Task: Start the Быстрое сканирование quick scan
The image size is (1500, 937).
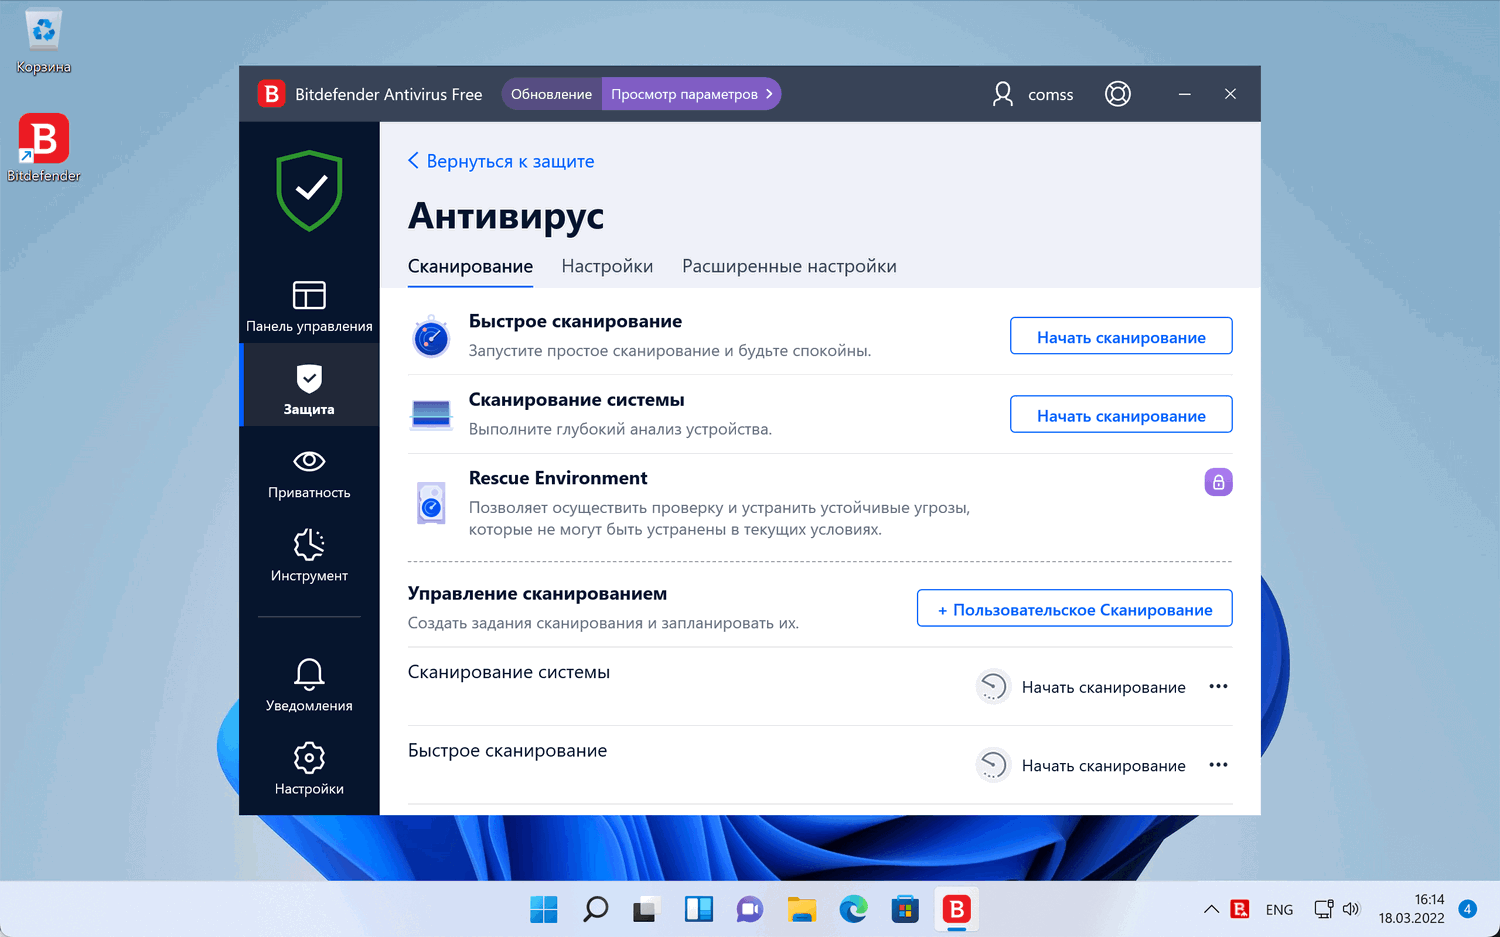Action: (1121, 336)
